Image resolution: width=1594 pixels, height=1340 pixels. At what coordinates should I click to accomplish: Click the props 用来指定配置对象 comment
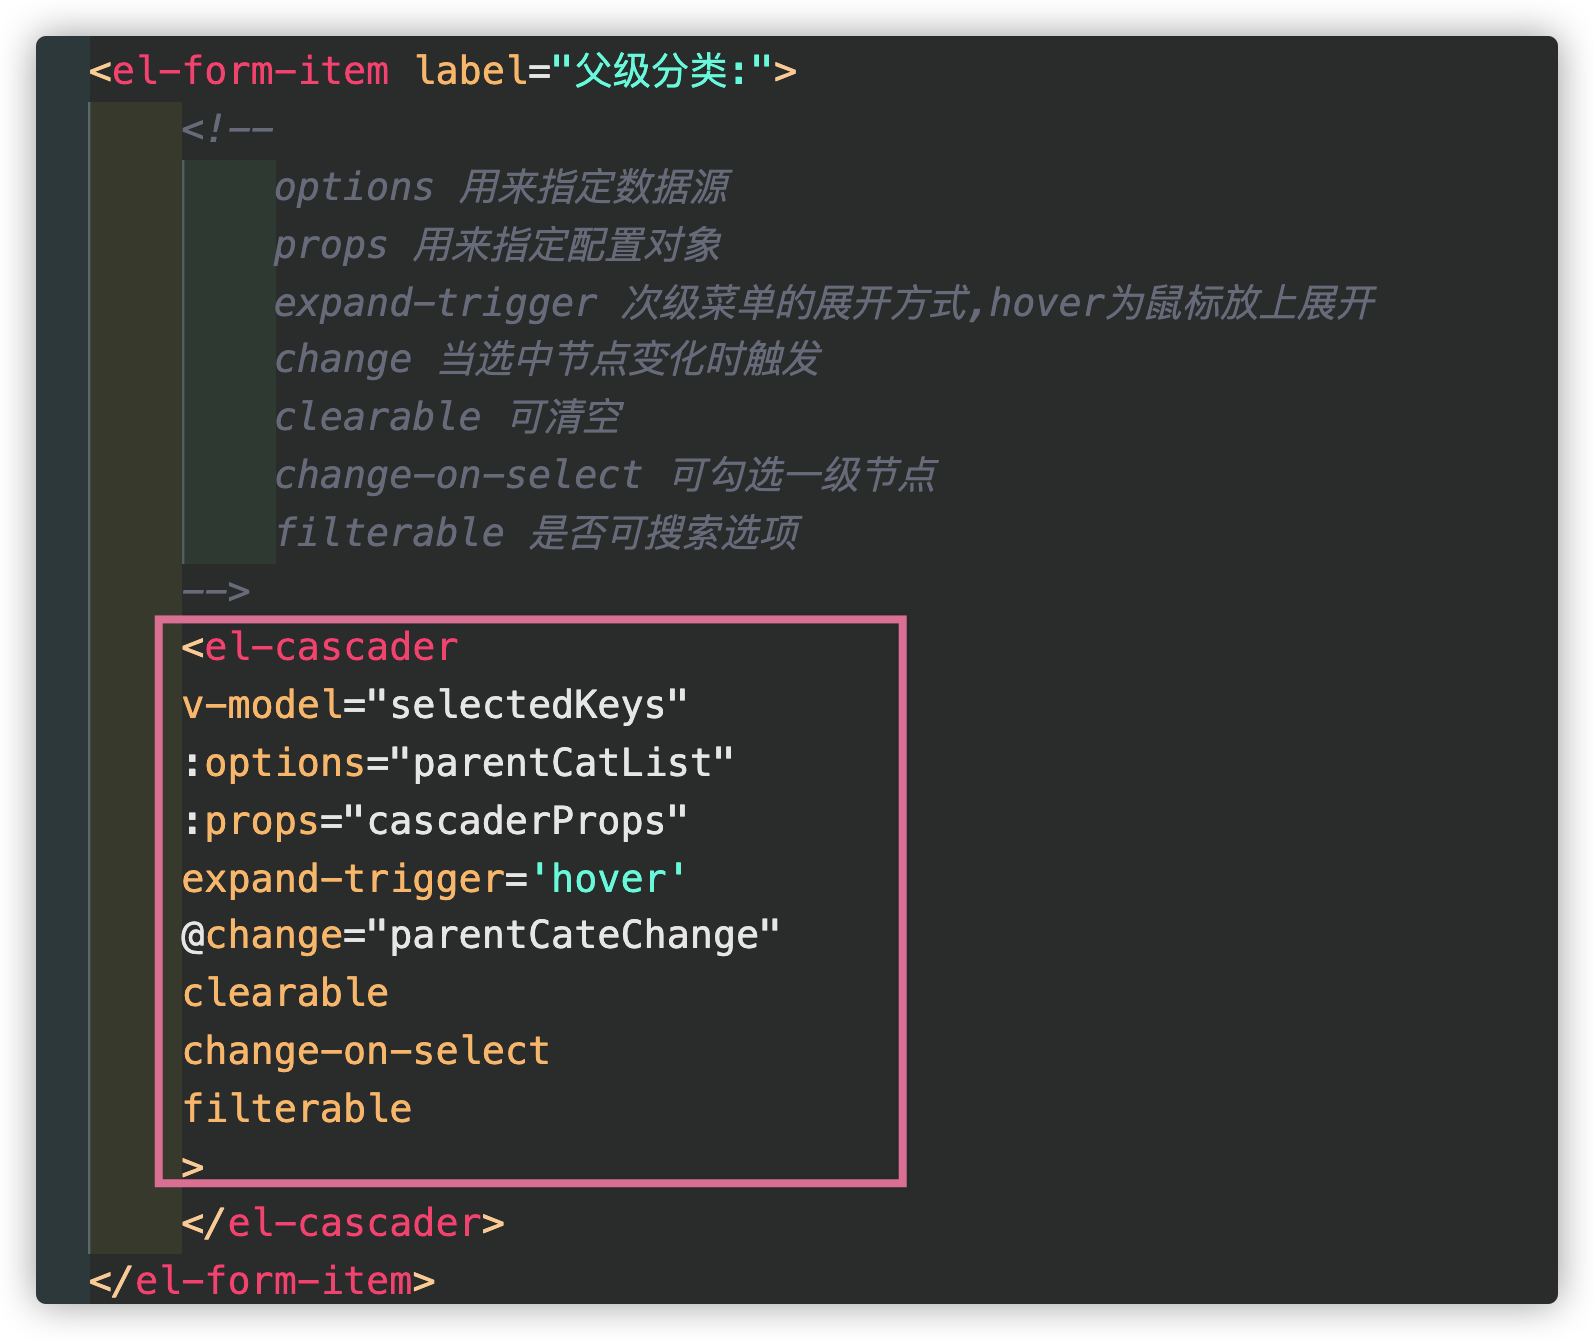tap(498, 245)
